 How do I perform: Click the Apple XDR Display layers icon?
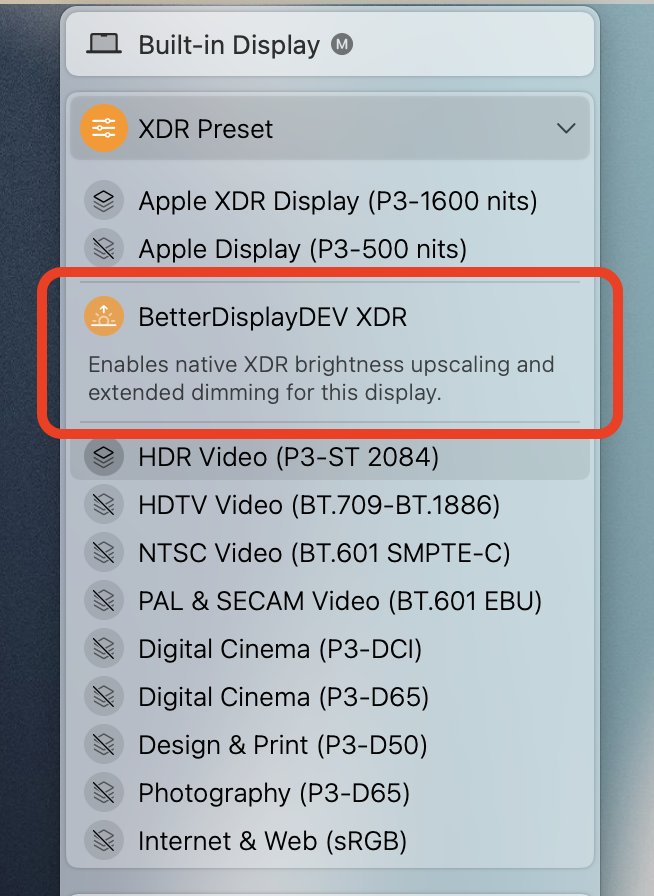(x=104, y=201)
